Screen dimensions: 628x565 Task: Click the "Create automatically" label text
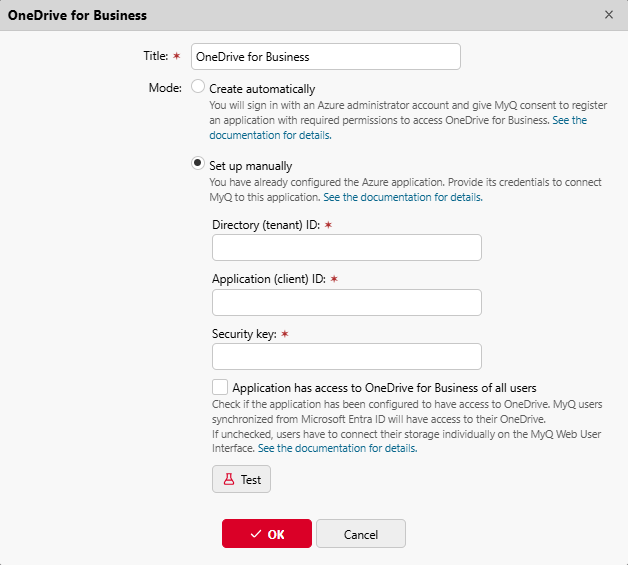[262, 89]
